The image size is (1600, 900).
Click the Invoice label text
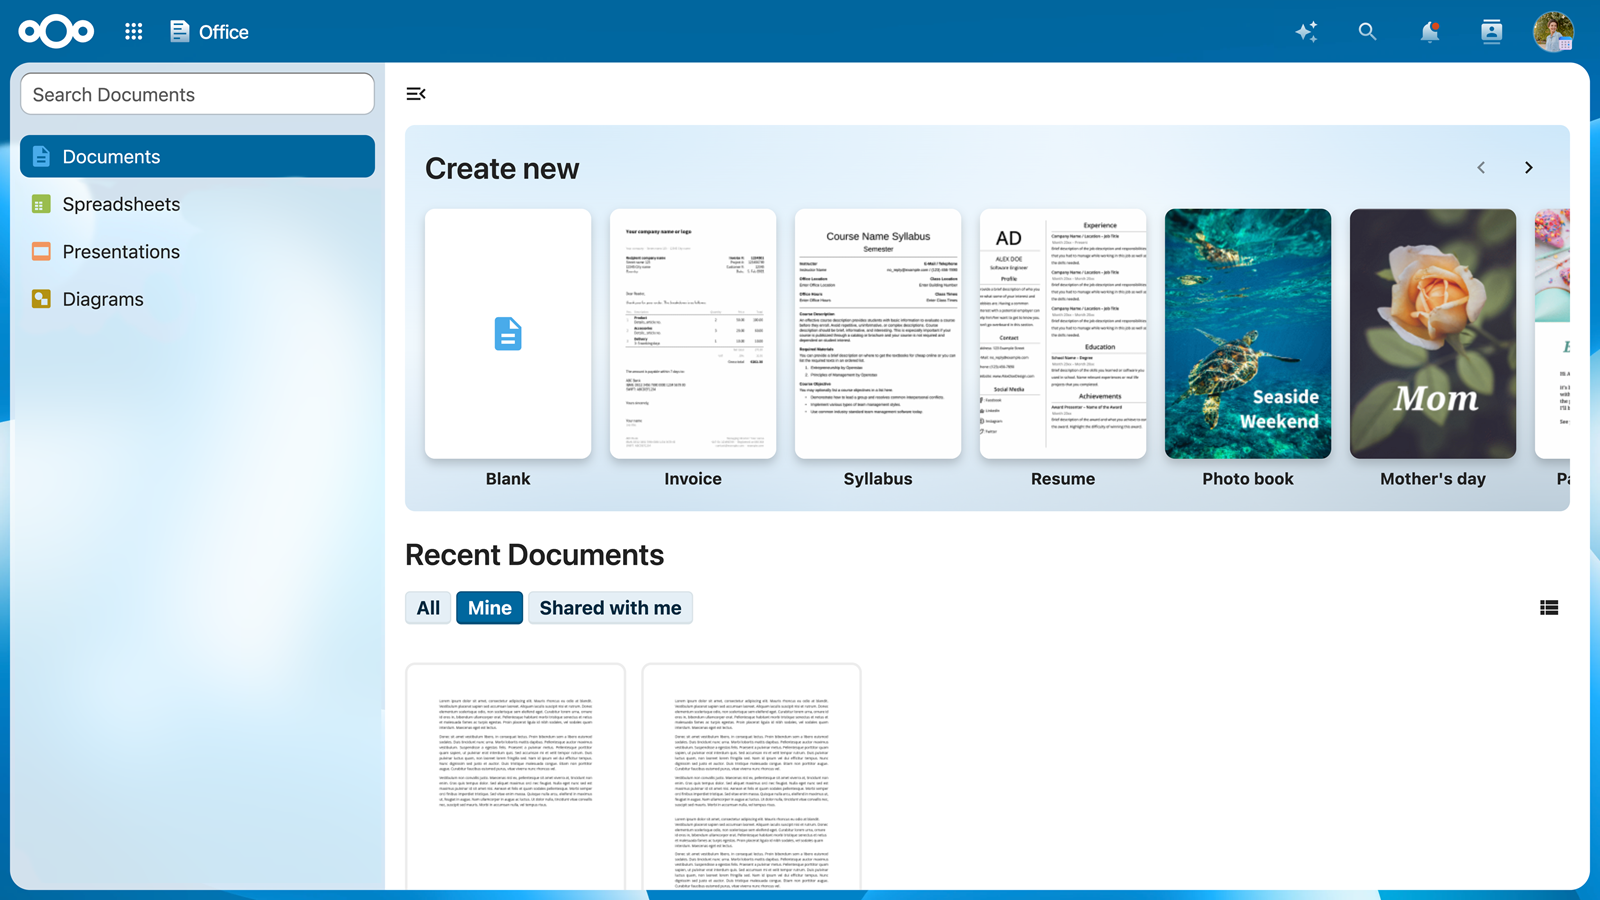[x=693, y=479]
